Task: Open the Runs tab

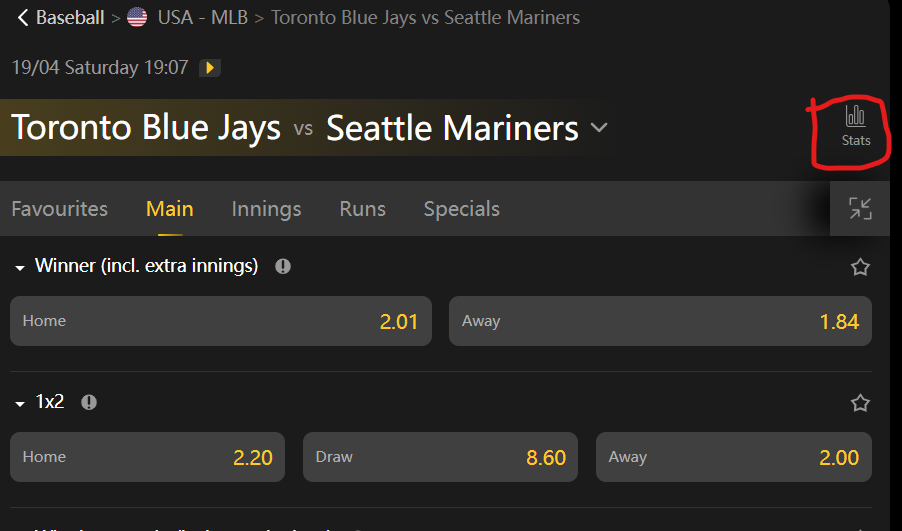Action: coord(362,209)
